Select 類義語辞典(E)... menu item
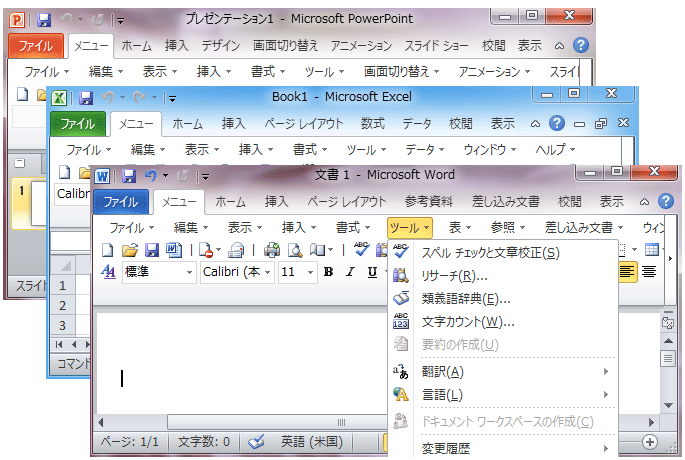This screenshot has width=685, height=460. (502, 299)
